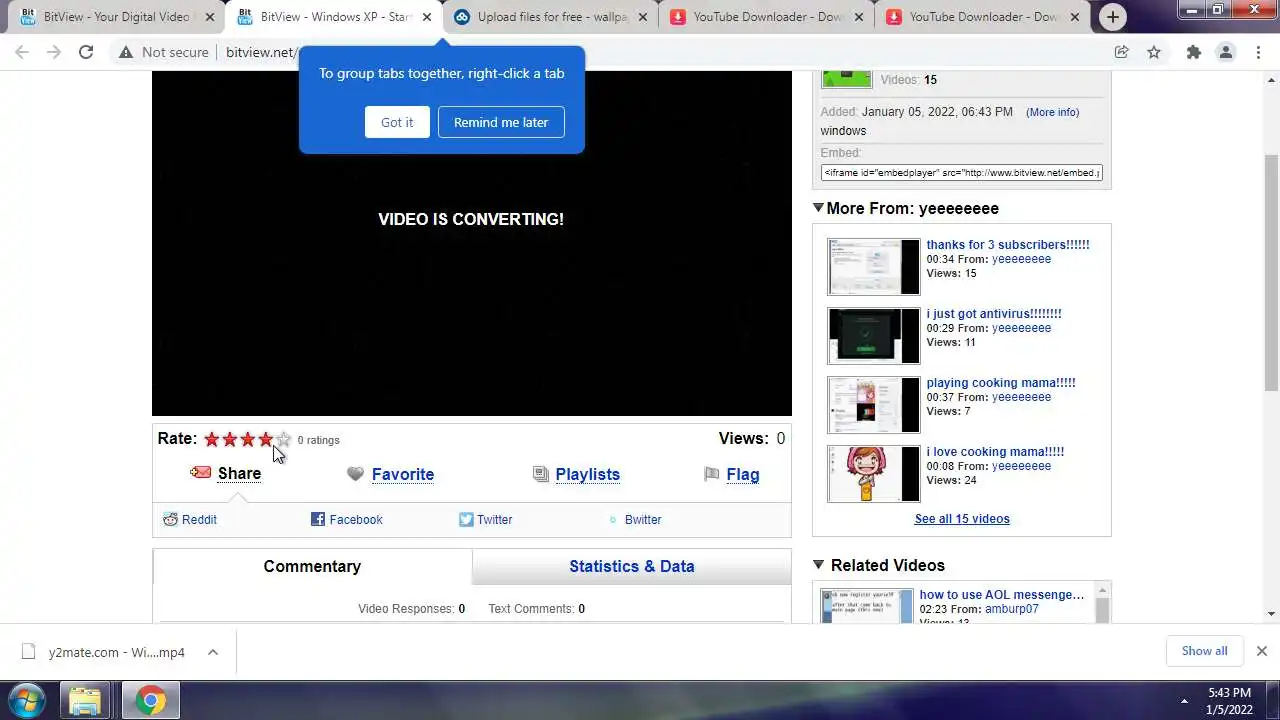
Task: Bookmark this page with the star icon
Action: coord(1154,52)
